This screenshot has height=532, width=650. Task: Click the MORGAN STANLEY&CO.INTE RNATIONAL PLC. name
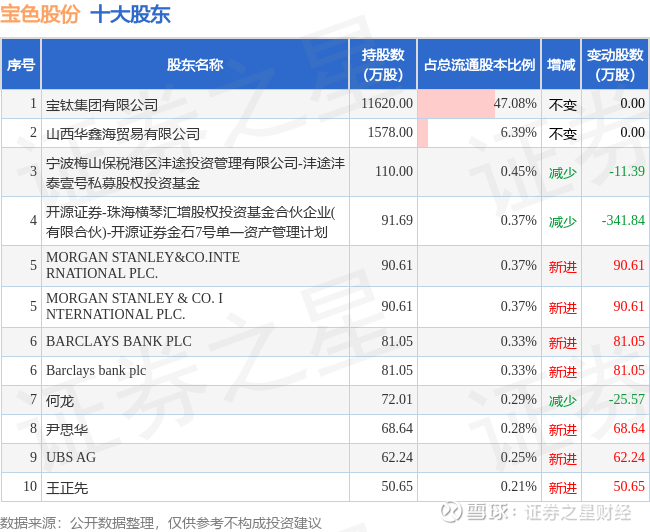(143, 265)
